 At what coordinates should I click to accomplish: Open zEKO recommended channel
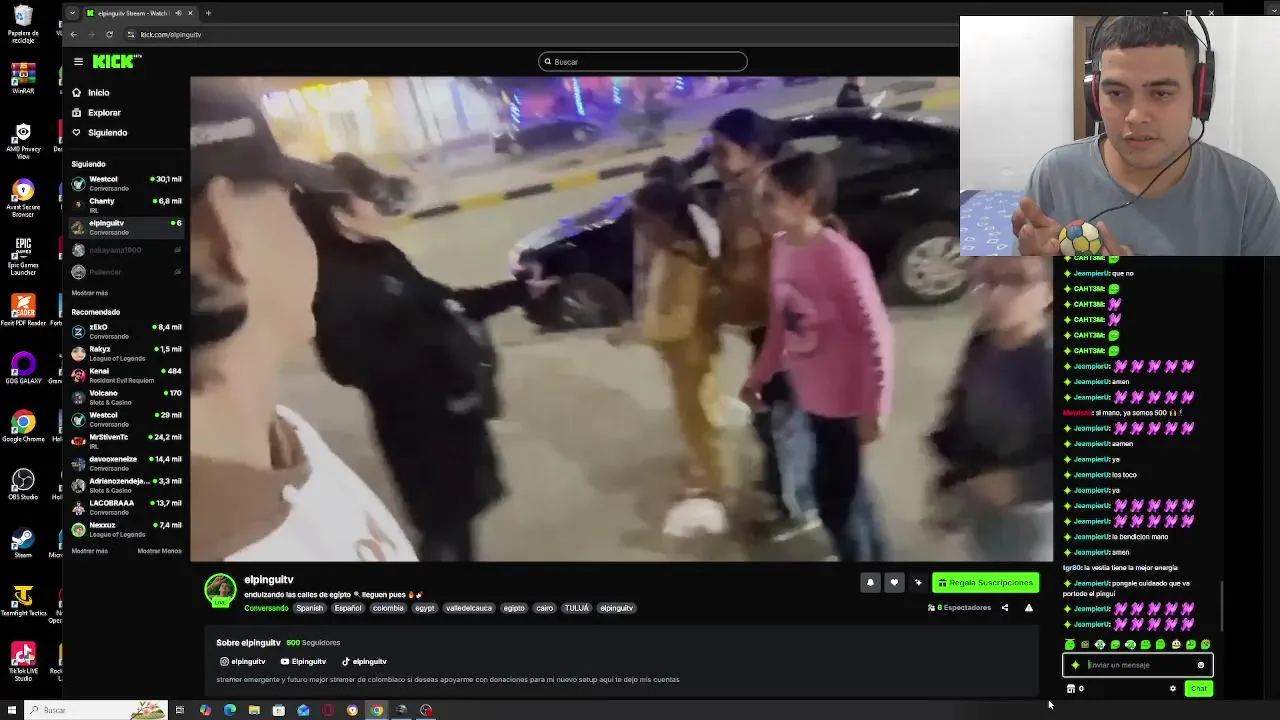127,331
